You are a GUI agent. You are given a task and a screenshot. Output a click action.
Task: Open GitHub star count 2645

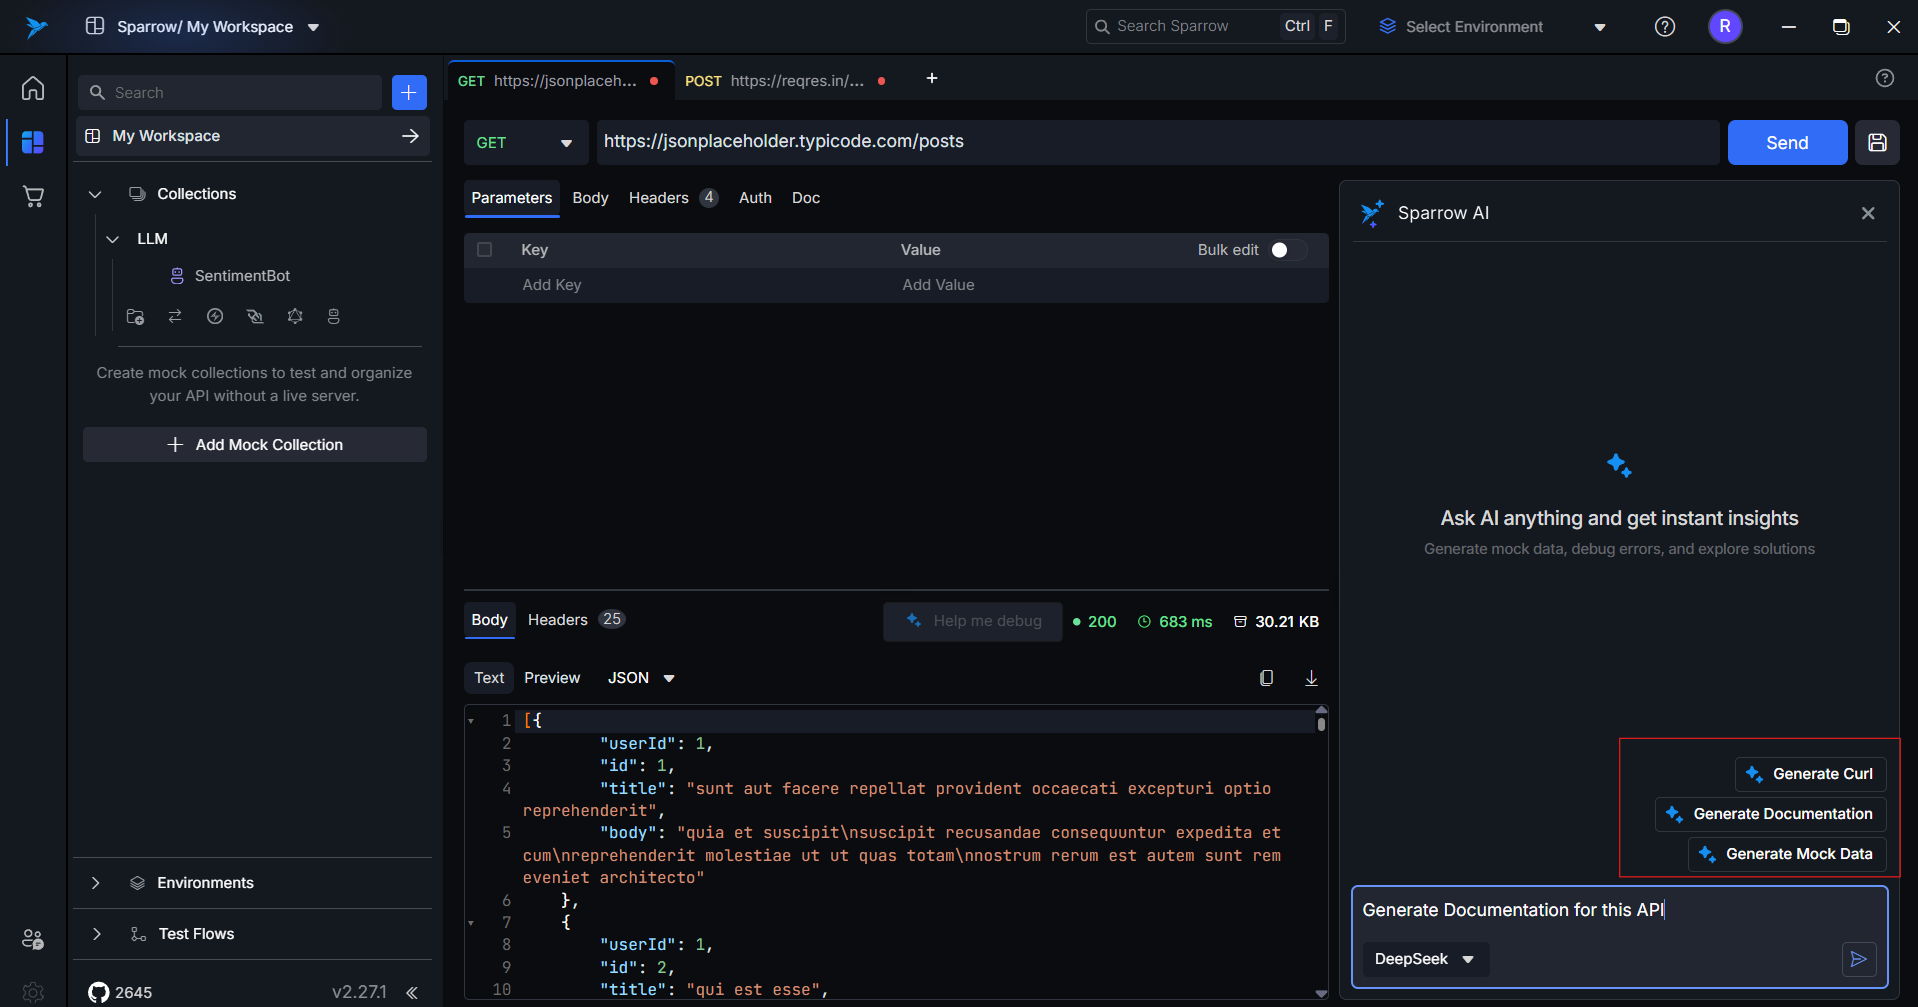(120, 992)
